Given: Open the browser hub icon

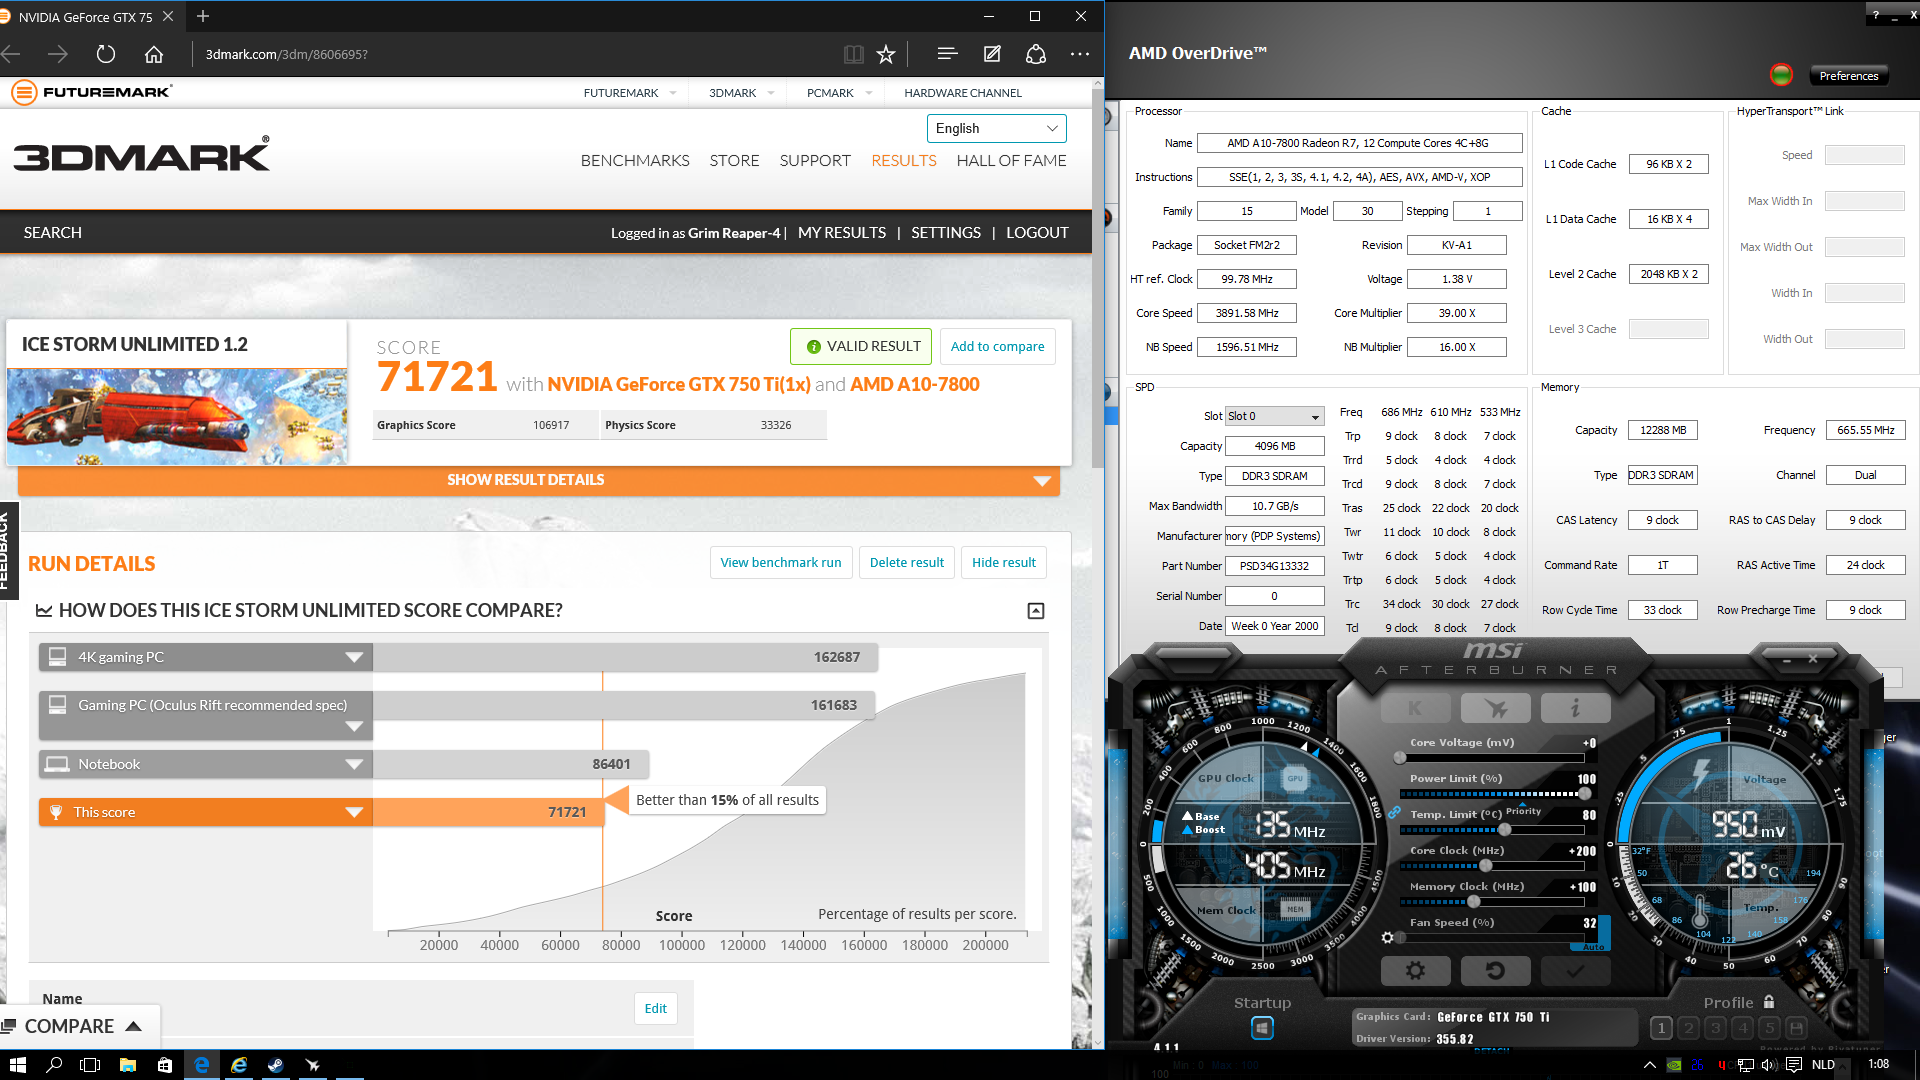Looking at the screenshot, I should pos(947,54).
